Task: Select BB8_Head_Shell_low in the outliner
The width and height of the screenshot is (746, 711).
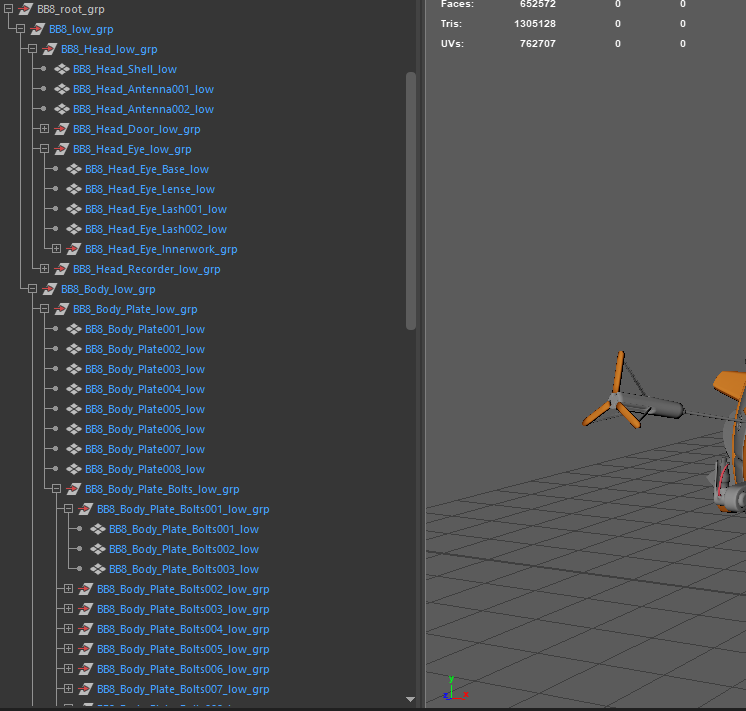Action: [125, 69]
